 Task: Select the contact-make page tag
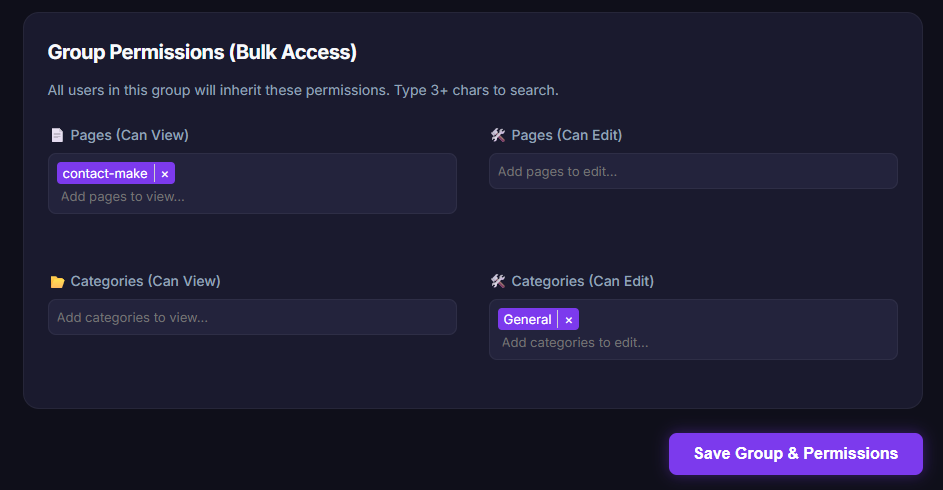105,174
